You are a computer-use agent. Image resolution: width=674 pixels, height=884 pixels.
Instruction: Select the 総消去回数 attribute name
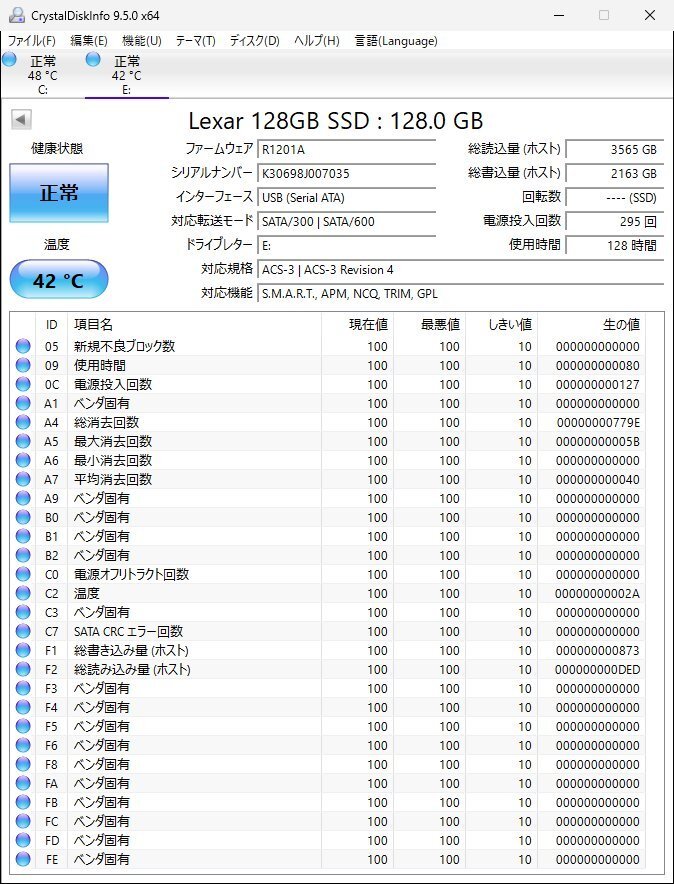[x=107, y=422]
